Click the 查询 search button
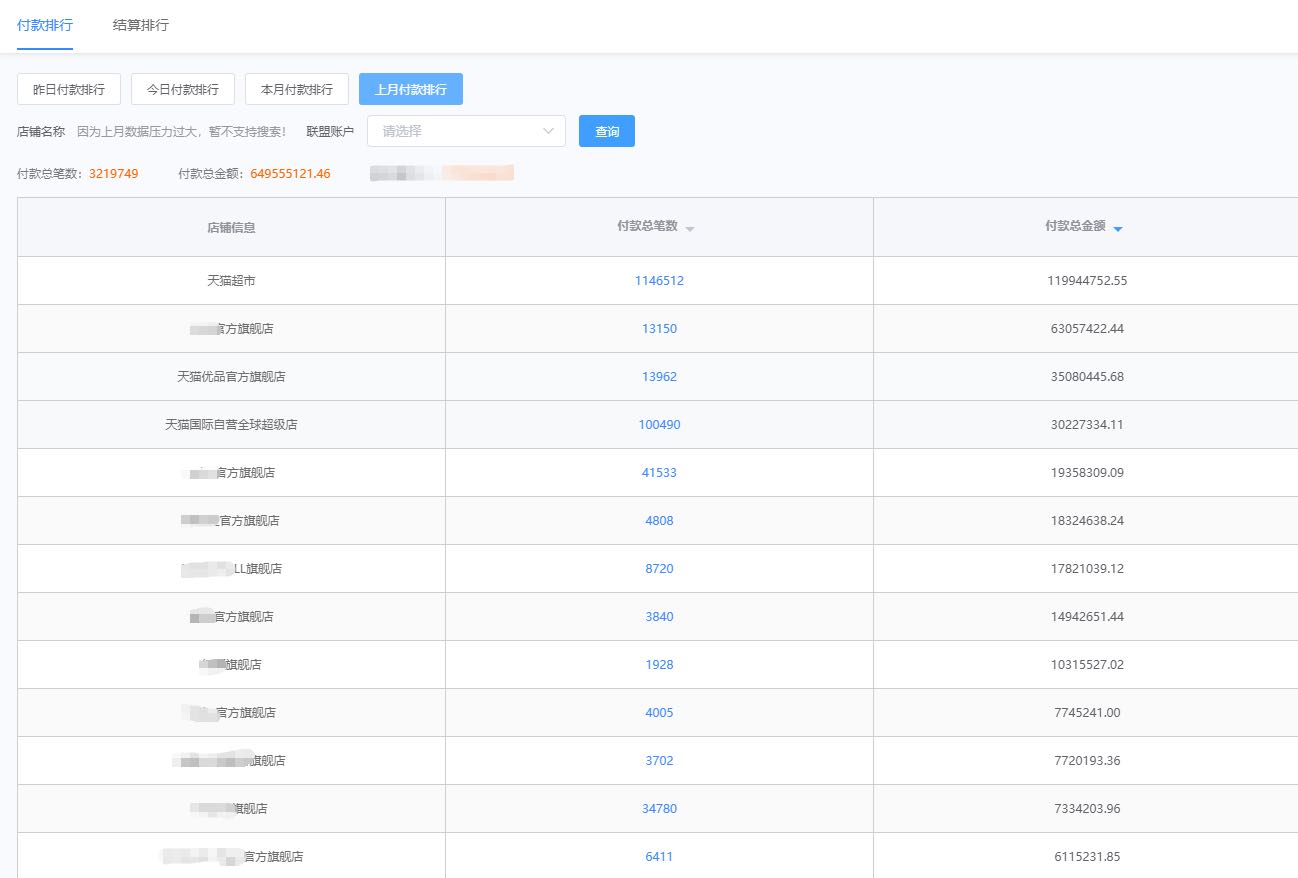 click(x=607, y=131)
